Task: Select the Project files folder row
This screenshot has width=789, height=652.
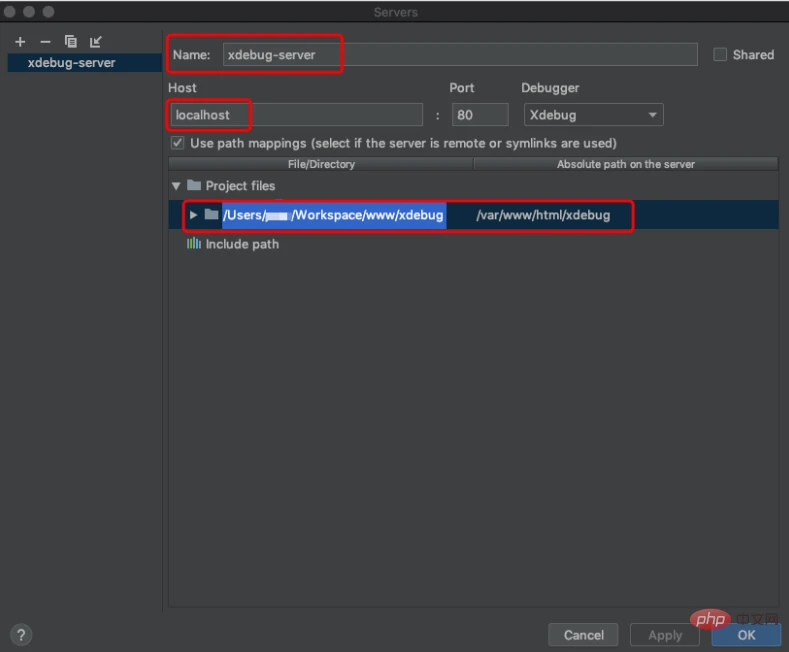Action: coord(473,186)
